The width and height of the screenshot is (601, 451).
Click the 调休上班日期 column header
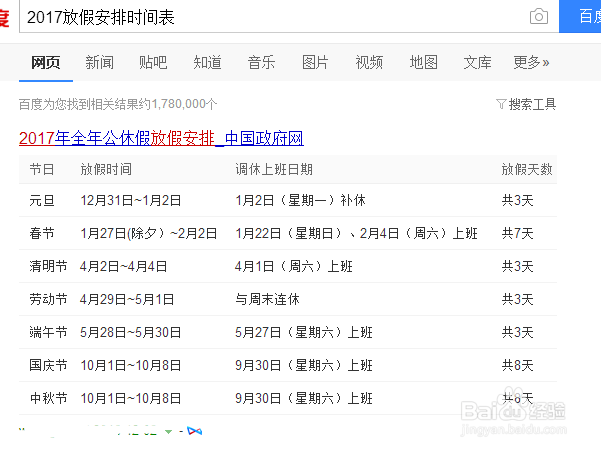pos(274,169)
